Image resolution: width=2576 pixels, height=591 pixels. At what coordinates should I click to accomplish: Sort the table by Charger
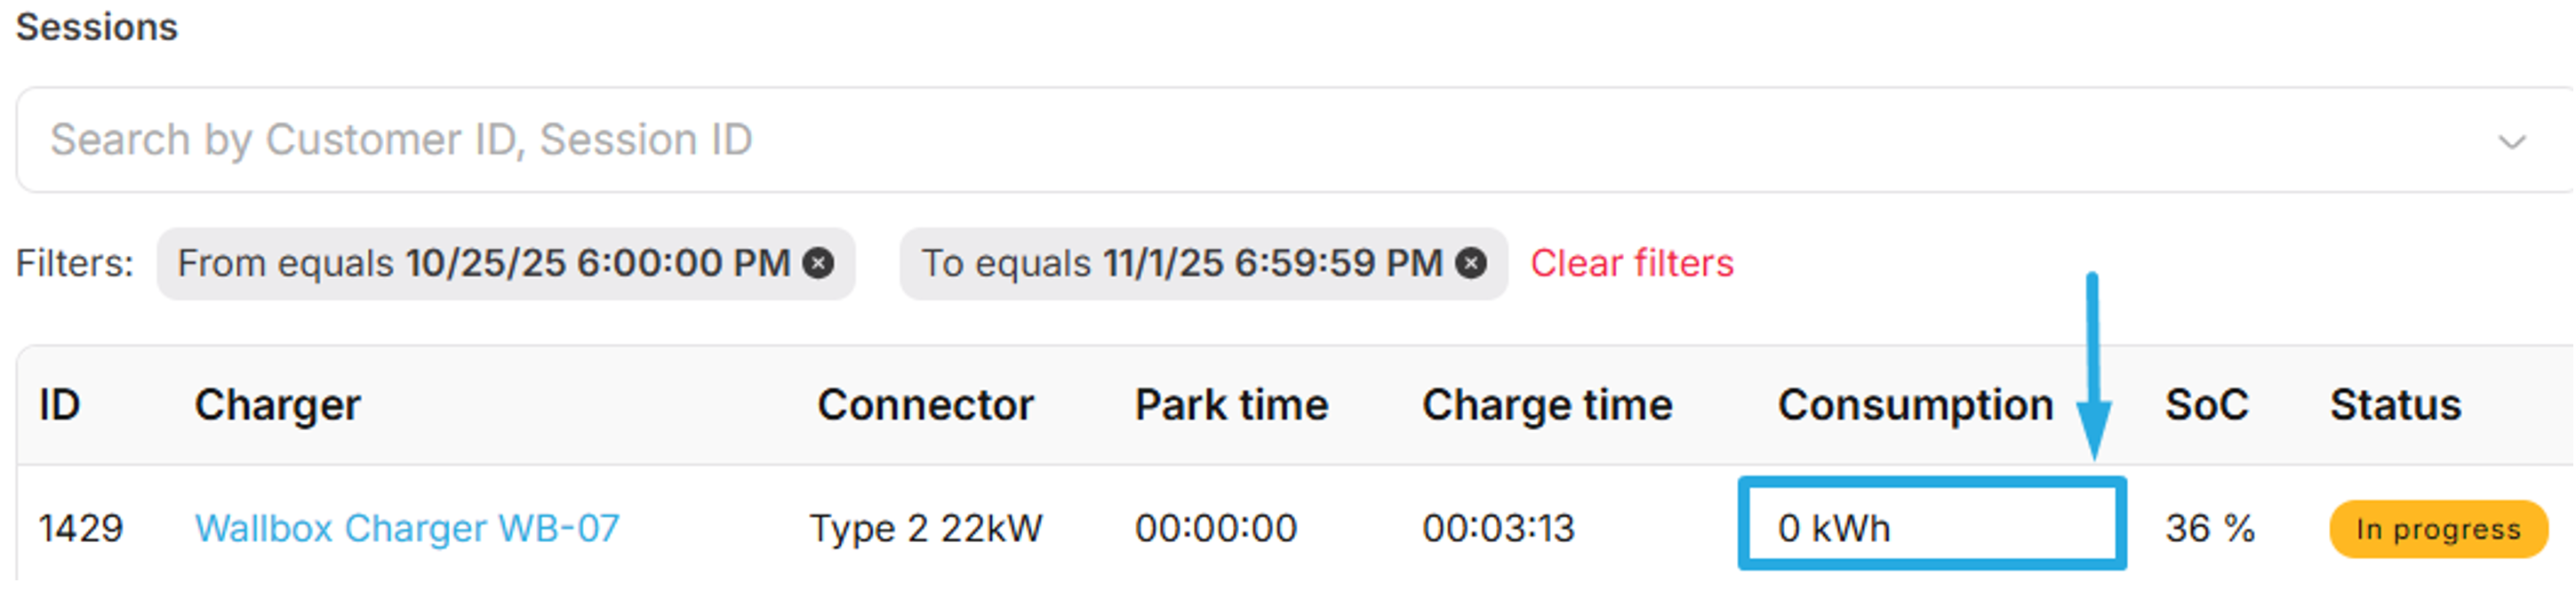pyautogui.click(x=279, y=404)
